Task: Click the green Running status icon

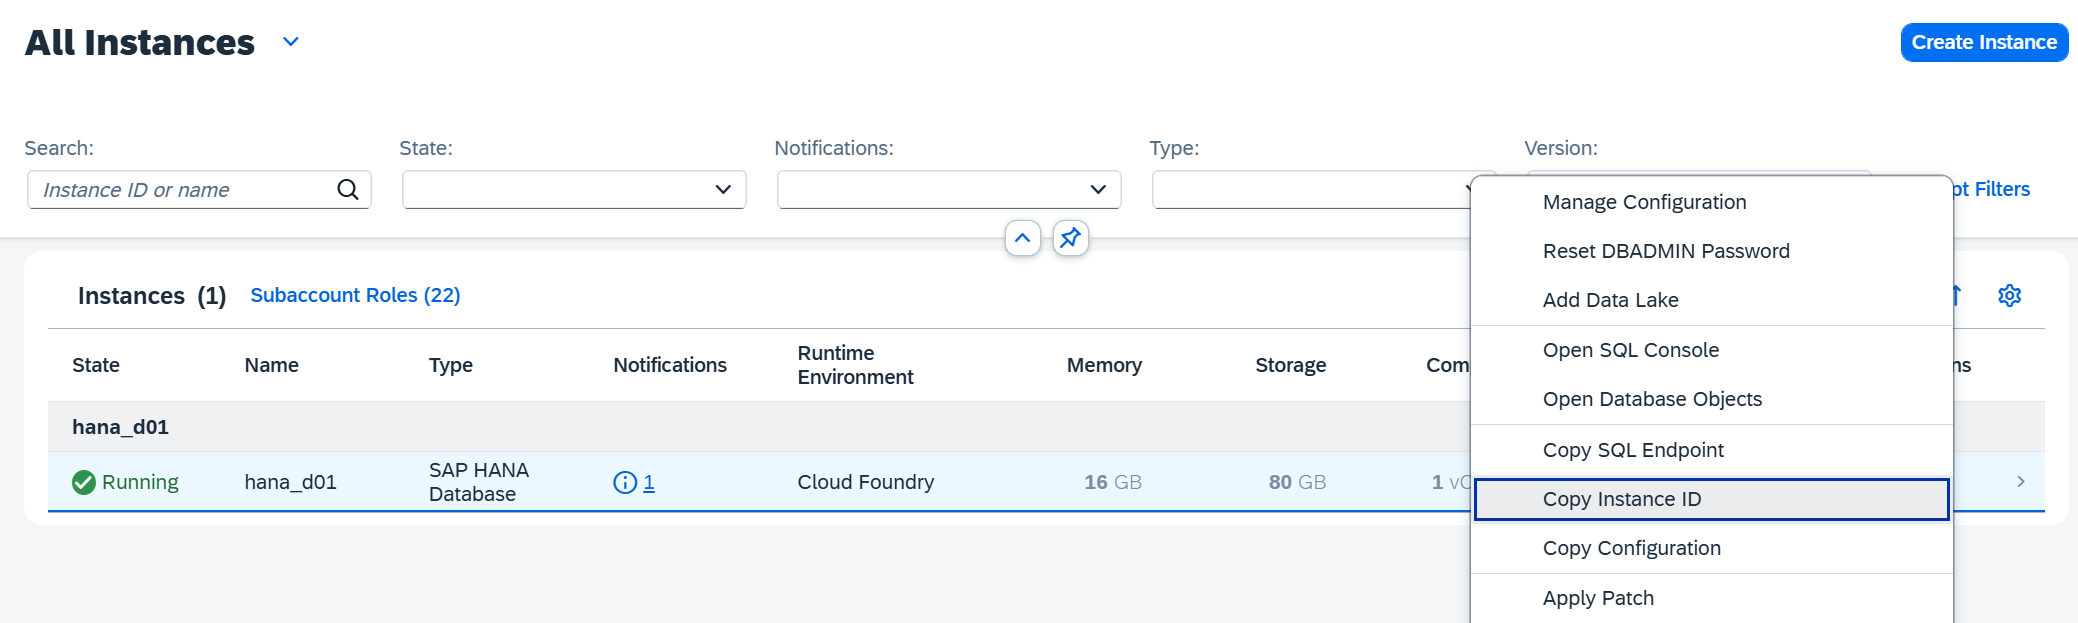Action: pos(84,482)
